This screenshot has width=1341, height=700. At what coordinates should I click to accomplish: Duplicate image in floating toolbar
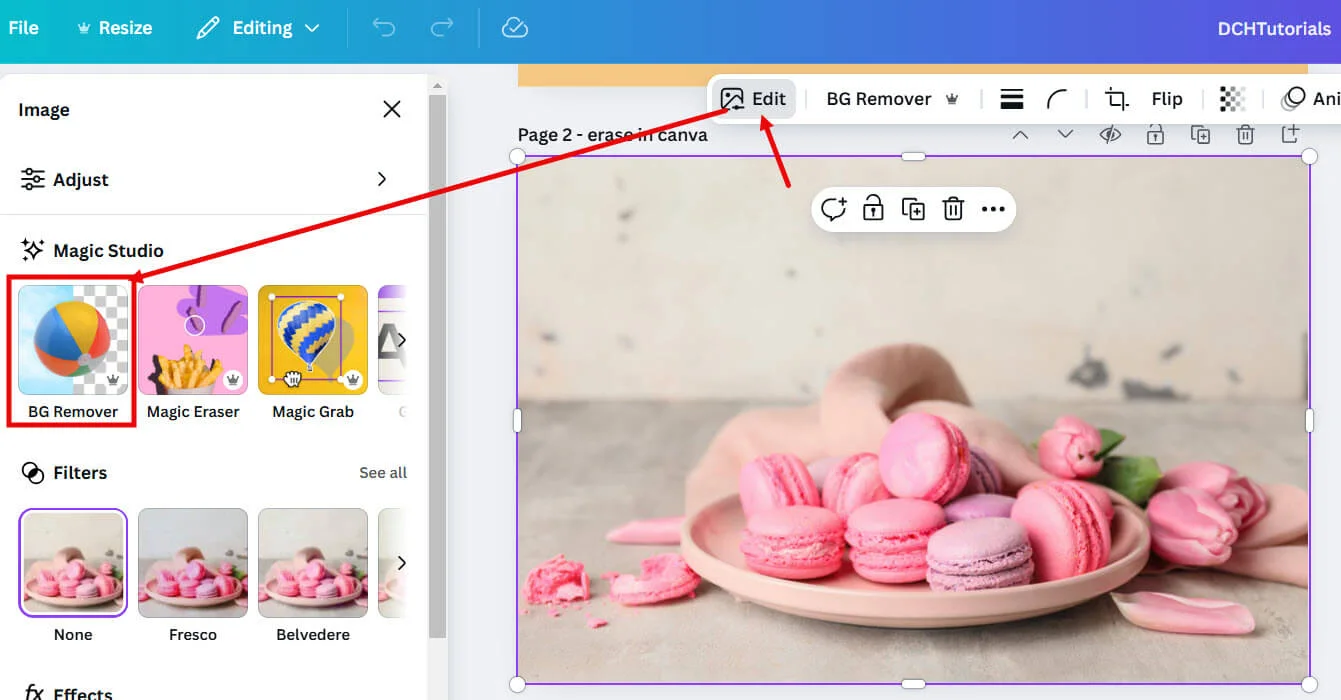click(913, 209)
